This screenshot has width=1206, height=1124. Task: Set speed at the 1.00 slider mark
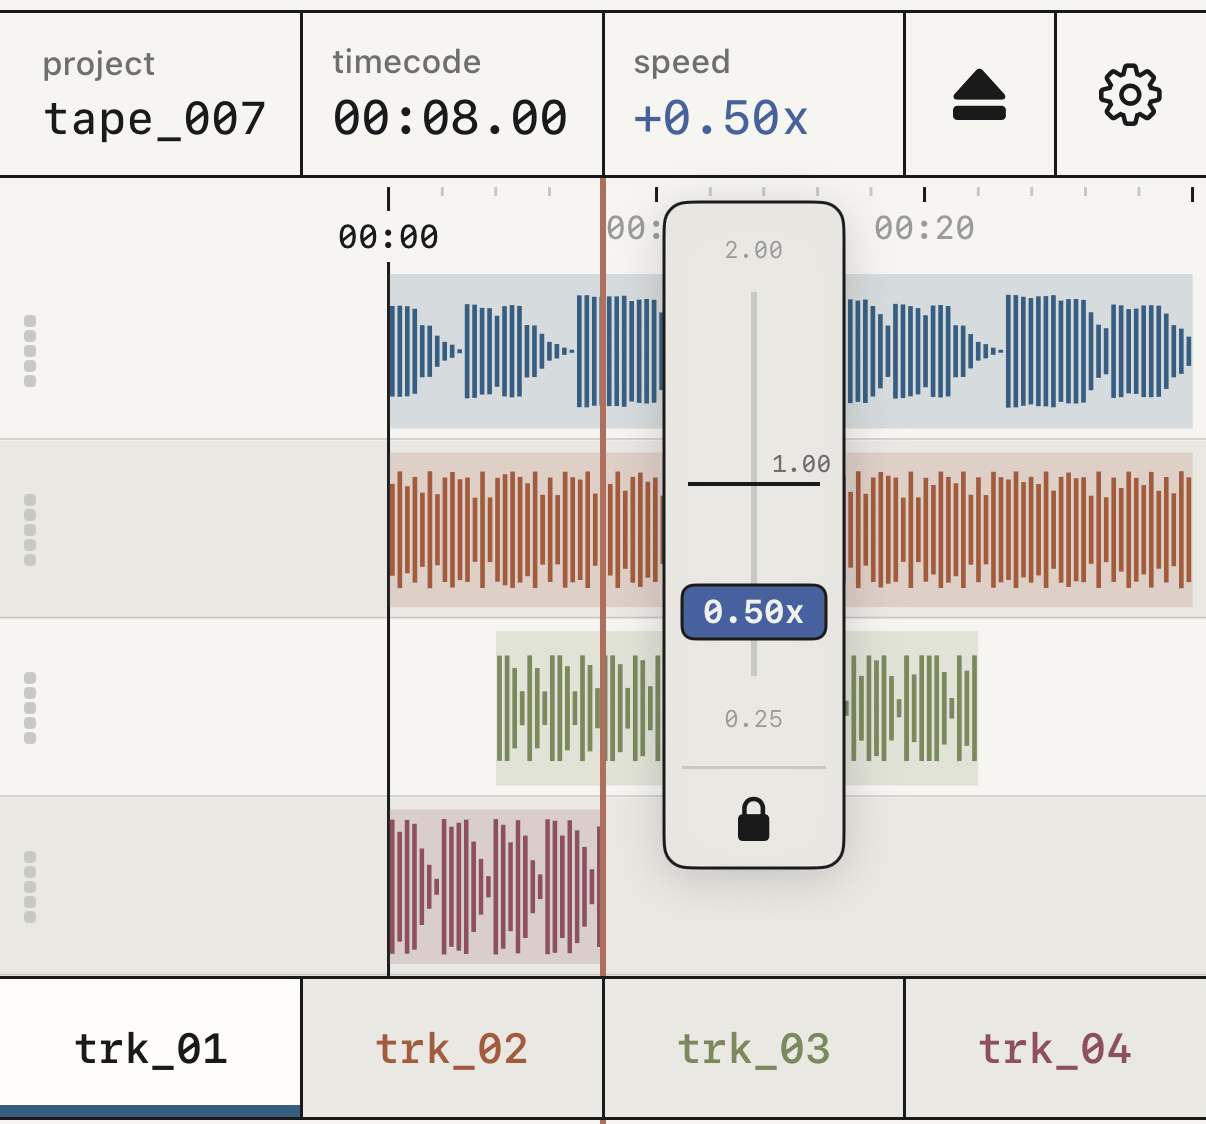pos(754,484)
